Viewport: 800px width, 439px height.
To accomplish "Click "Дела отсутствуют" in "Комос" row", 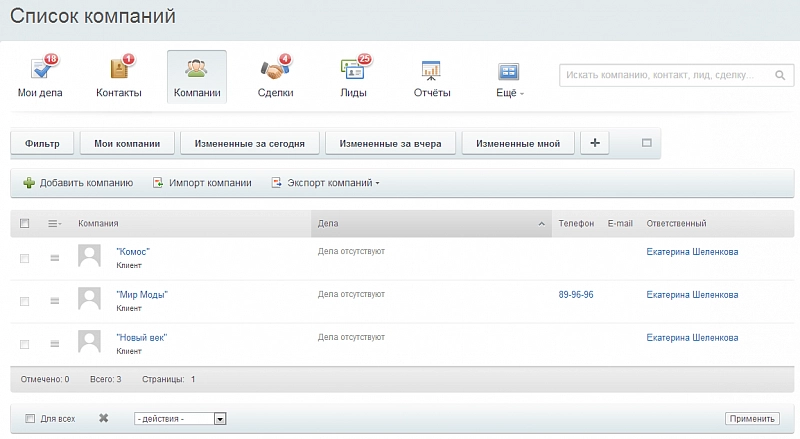I will tap(351, 251).
